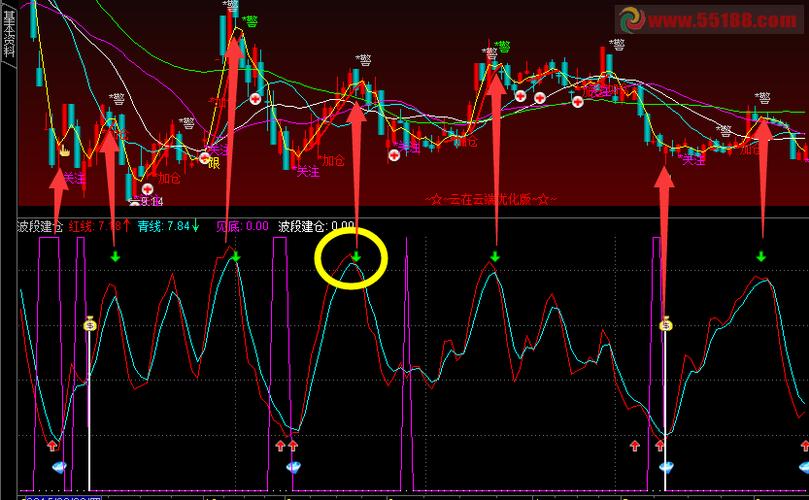Screen dimensions: 809x500
Task: Click the leftmost small red up arrow at bottom
Action: 52,445
